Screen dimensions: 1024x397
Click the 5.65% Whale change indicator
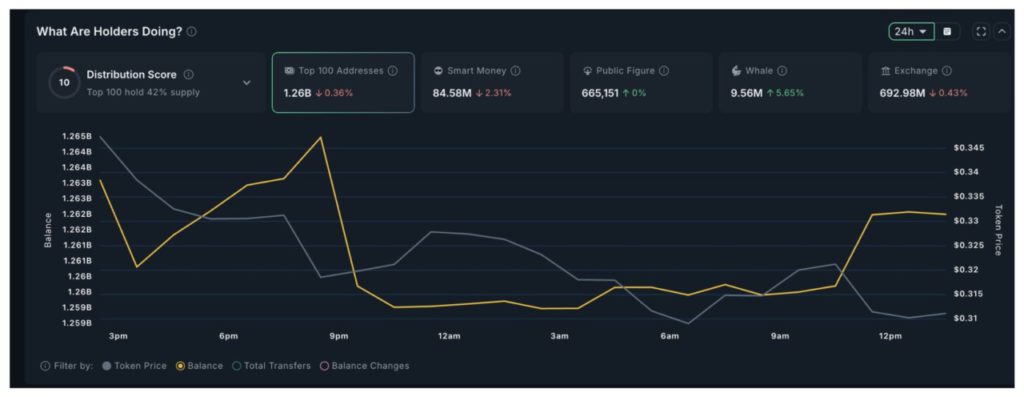pos(786,93)
